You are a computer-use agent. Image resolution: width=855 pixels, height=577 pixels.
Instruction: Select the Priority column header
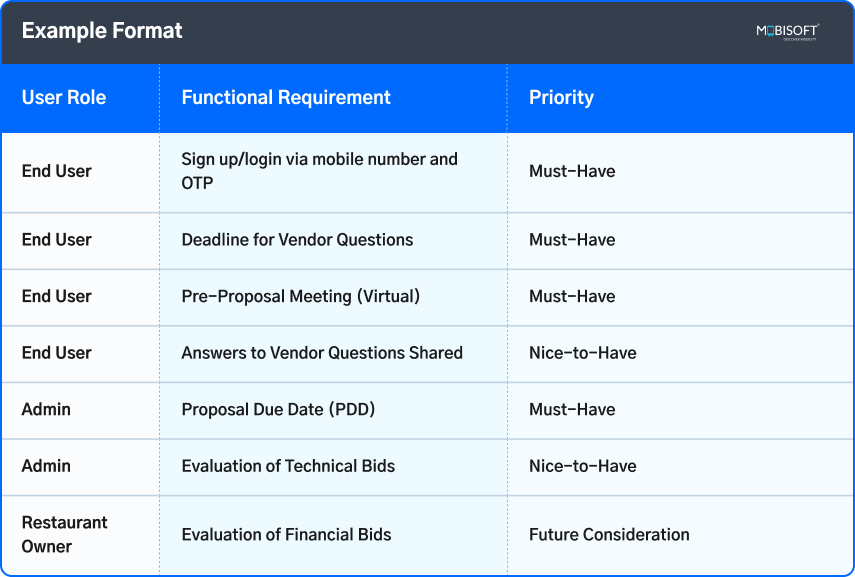click(561, 98)
